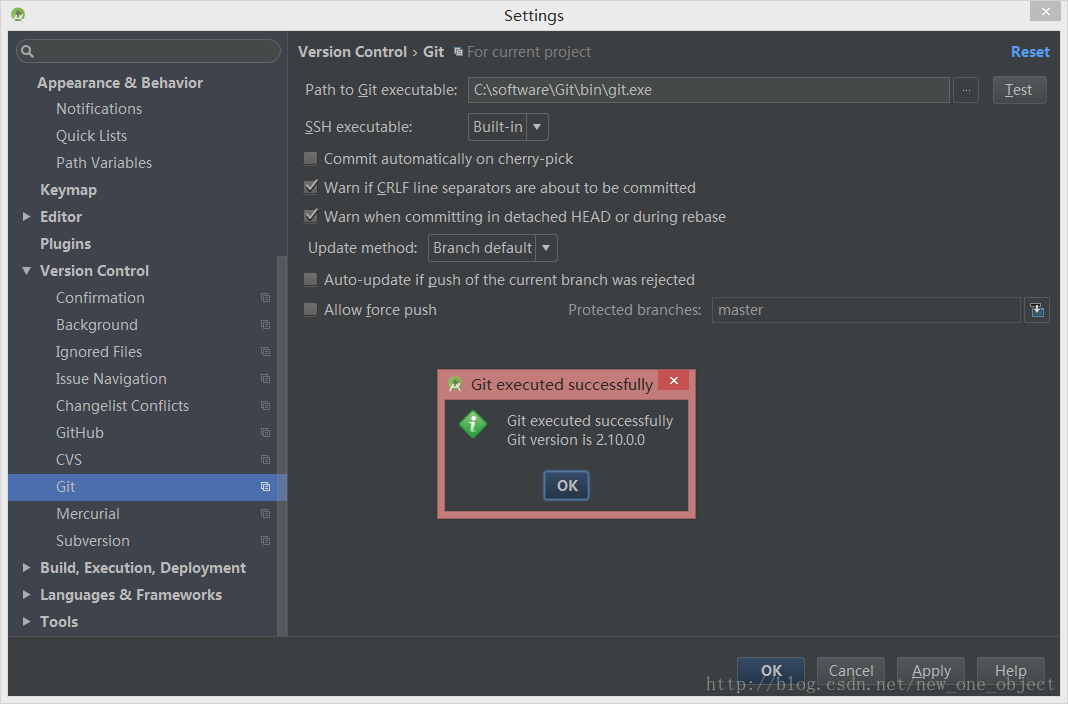Viewport: 1068px width, 704px height.
Task: Select Appearance & Behavior in the tree
Action: (120, 82)
